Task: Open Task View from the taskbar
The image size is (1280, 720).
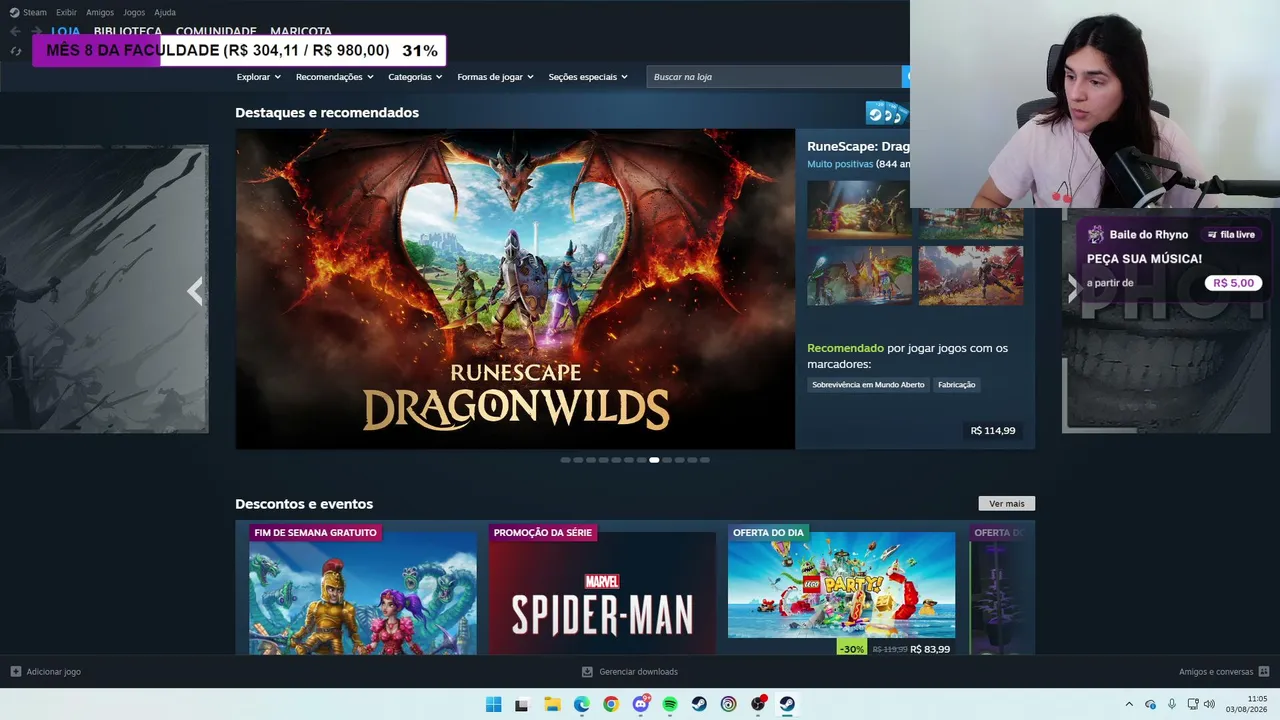Action: 521,704
